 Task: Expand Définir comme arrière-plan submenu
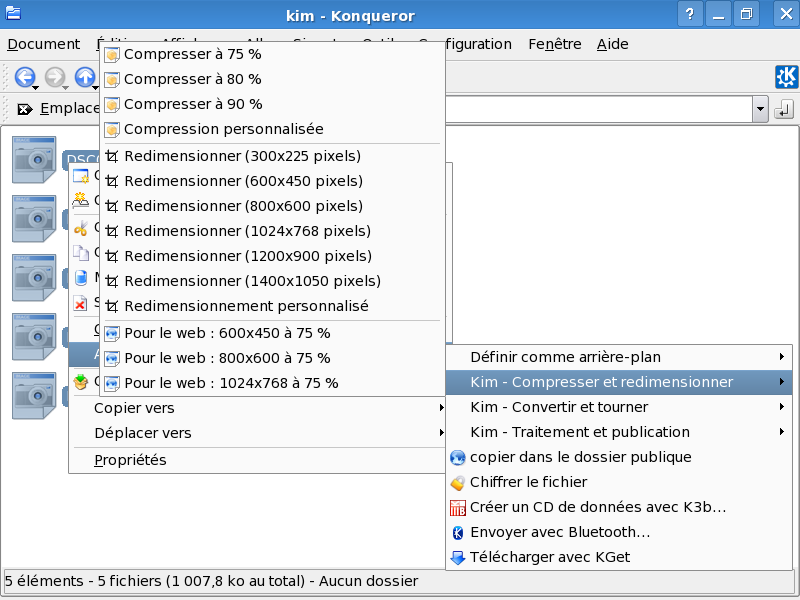click(x=619, y=357)
